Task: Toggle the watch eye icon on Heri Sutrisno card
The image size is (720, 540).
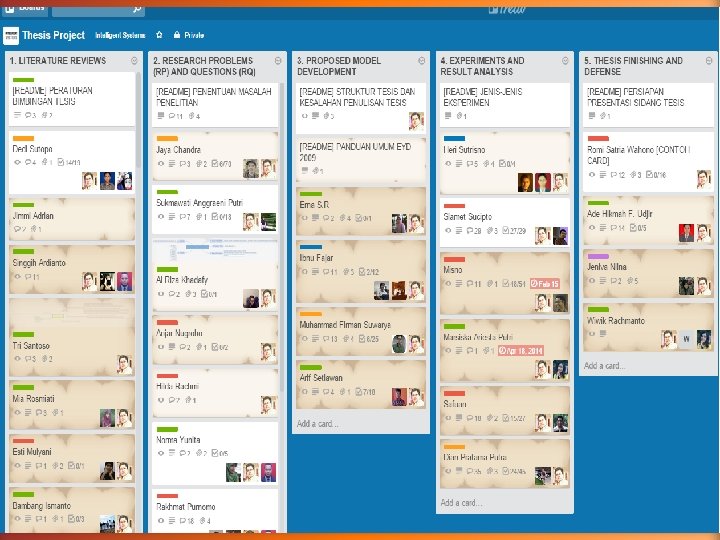Action: (448, 163)
